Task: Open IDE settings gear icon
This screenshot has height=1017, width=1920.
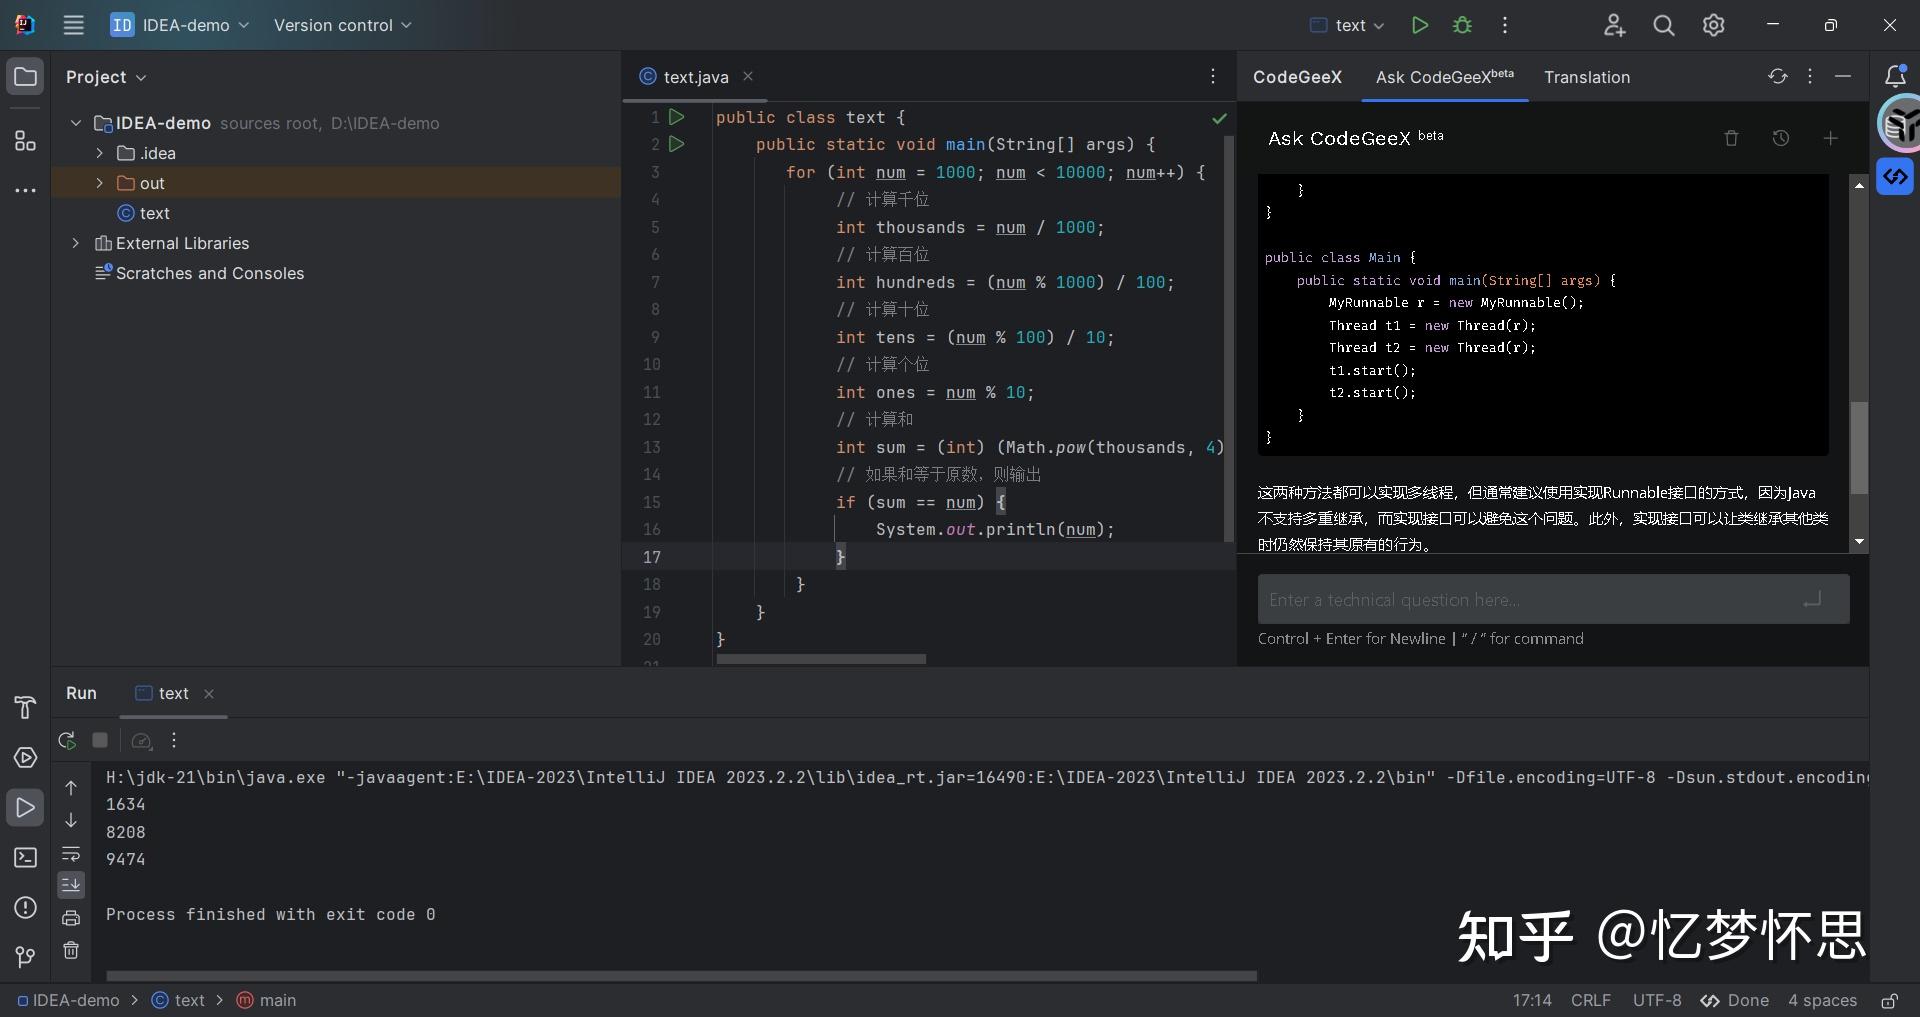Action: pyautogui.click(x=1713, y=25)
